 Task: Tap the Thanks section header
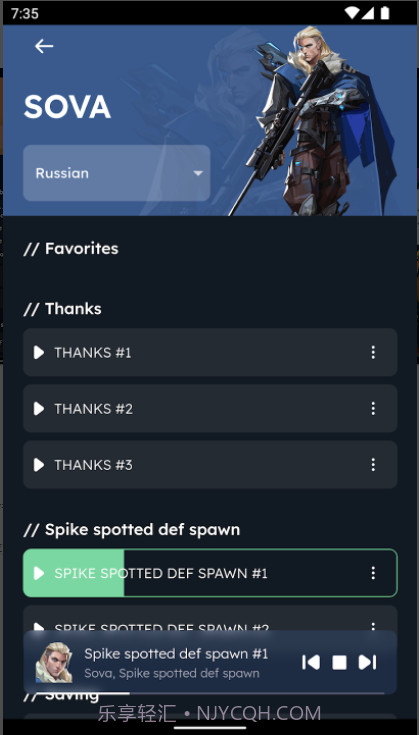(x=62, y=309)
